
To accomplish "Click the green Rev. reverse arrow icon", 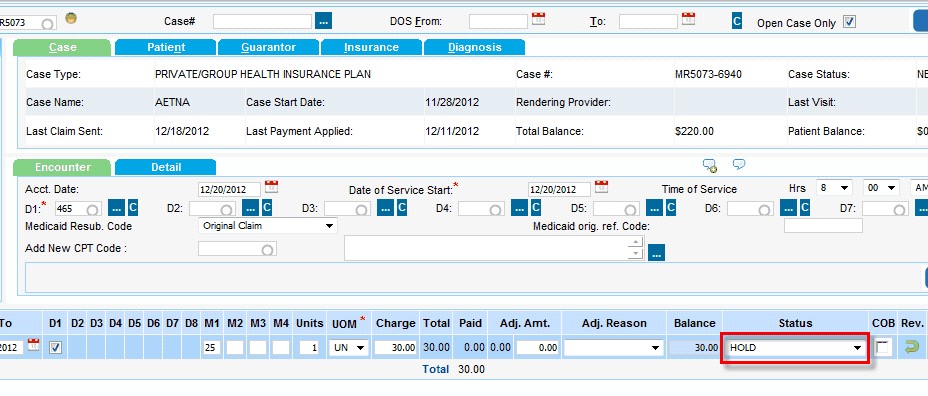I will [912, 348].
